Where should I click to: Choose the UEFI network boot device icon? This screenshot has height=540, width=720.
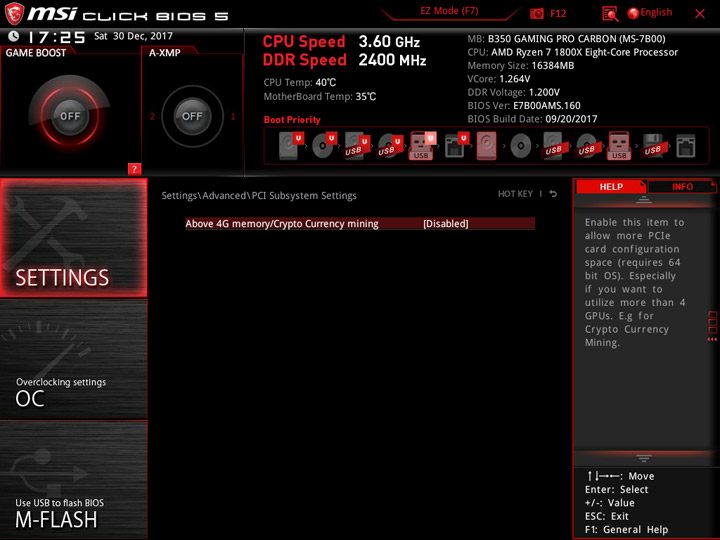[456, 146]
